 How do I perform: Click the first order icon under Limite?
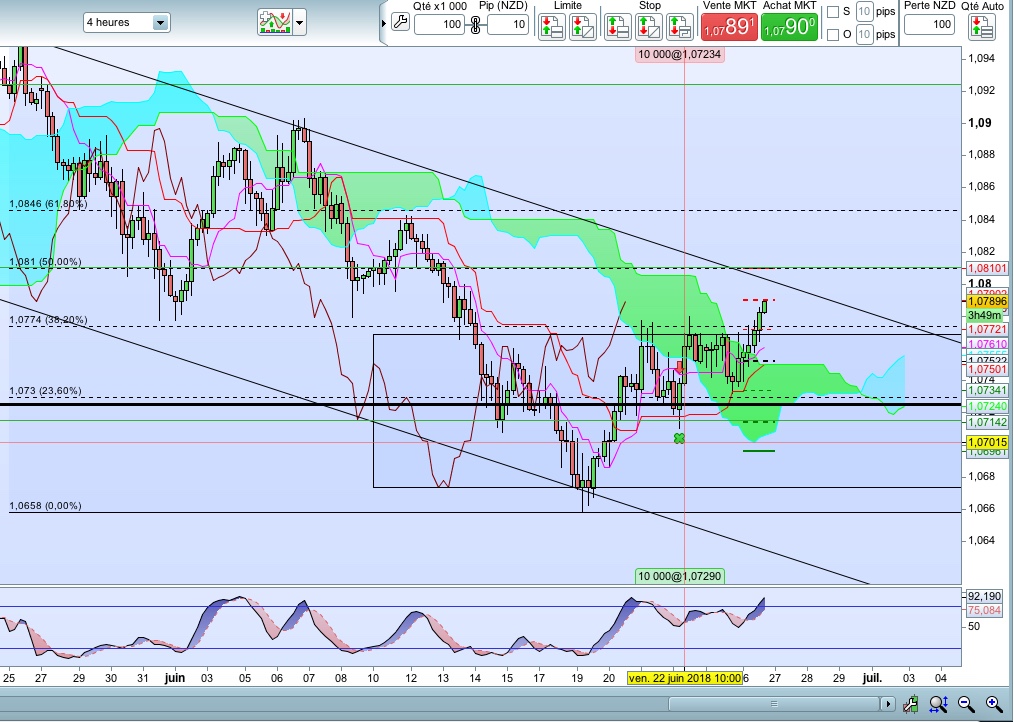tap(551, 26)
